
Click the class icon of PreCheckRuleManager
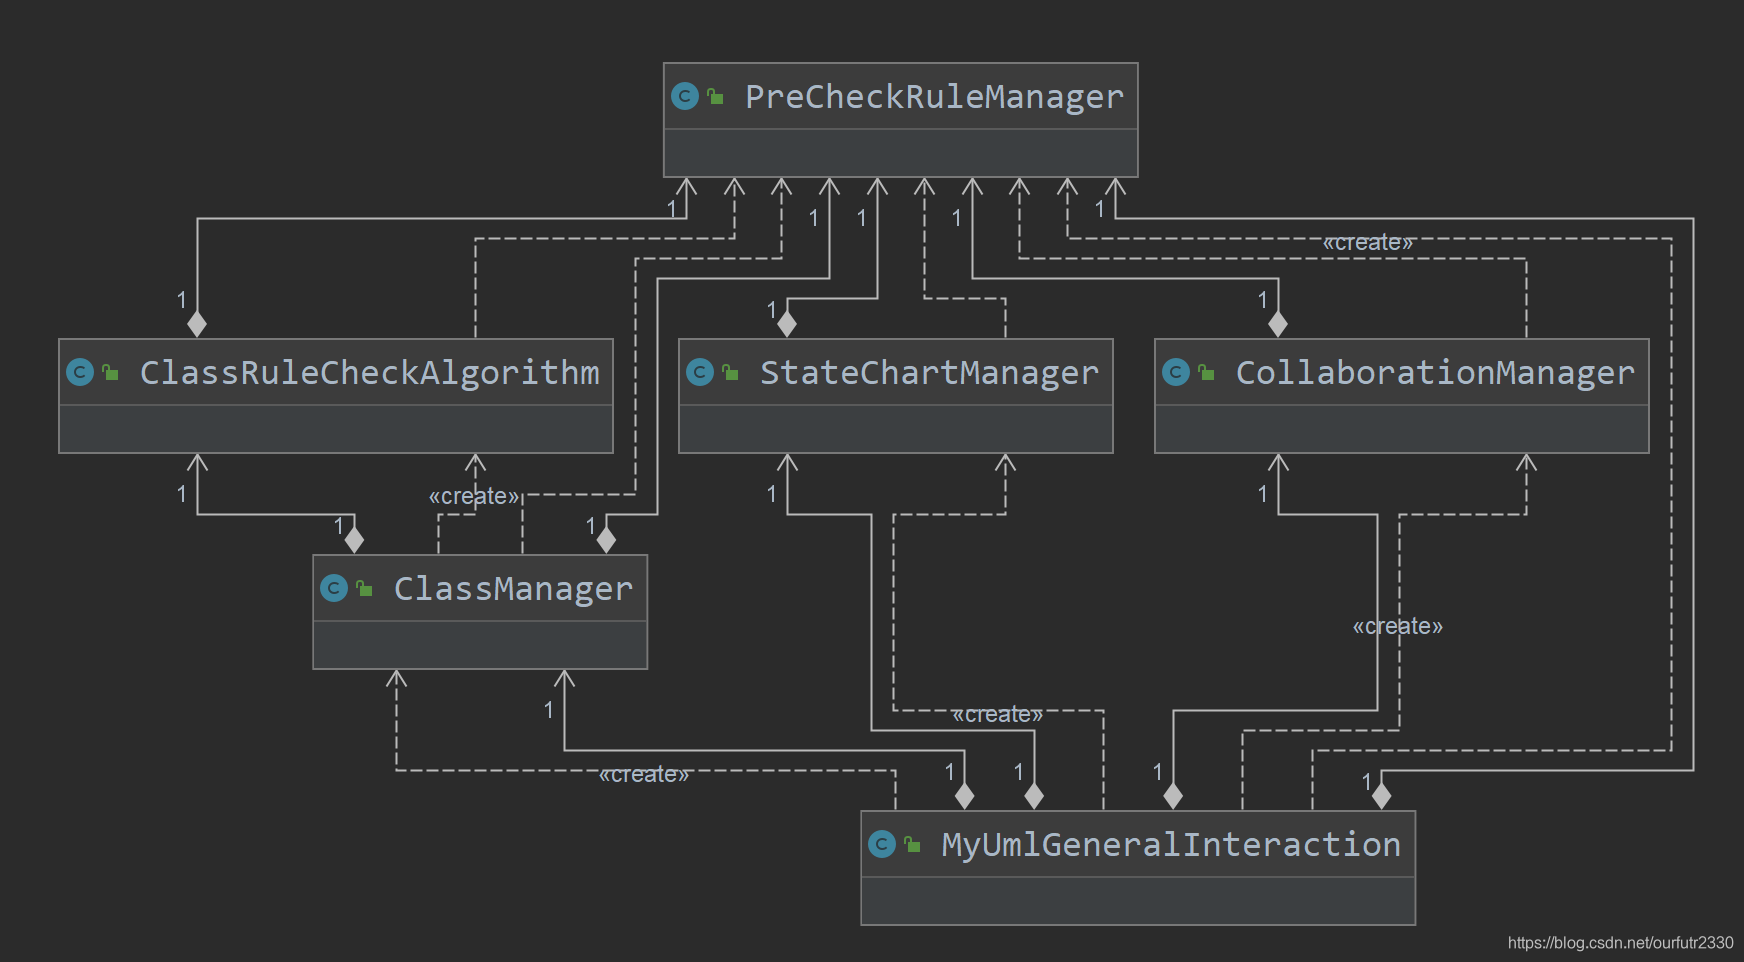[x=685, y=96]
